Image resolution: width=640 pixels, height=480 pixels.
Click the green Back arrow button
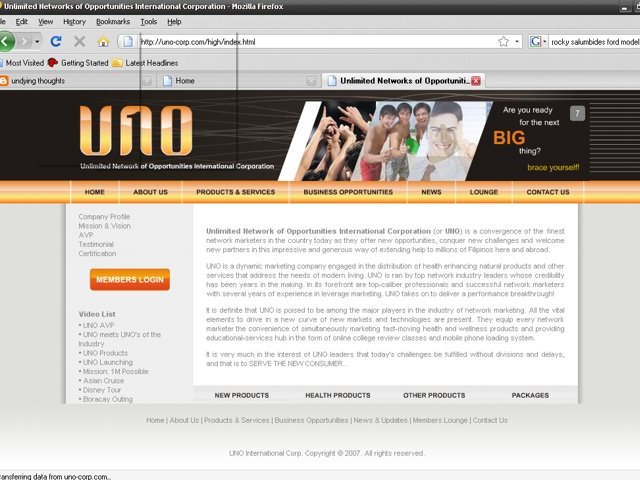pos(7,41)
